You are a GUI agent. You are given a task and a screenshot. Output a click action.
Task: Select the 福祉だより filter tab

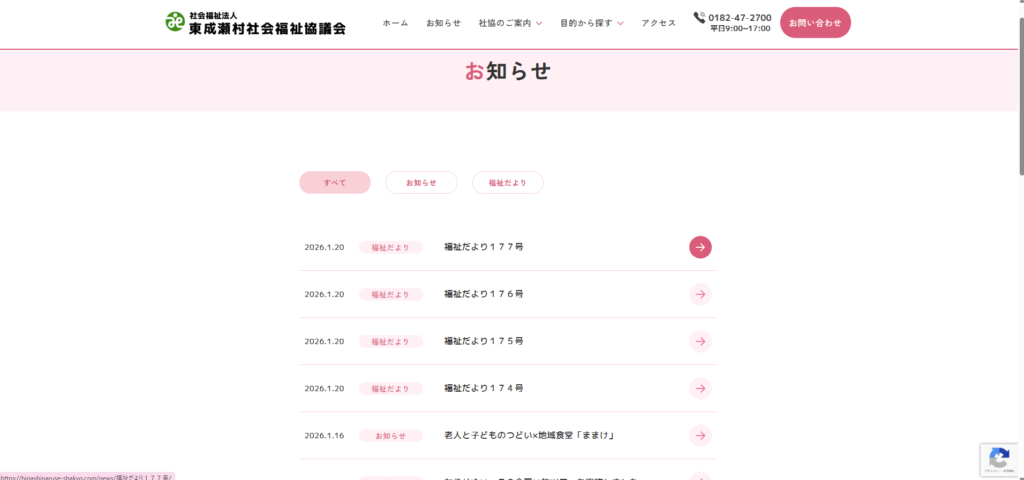pos(507,183)
